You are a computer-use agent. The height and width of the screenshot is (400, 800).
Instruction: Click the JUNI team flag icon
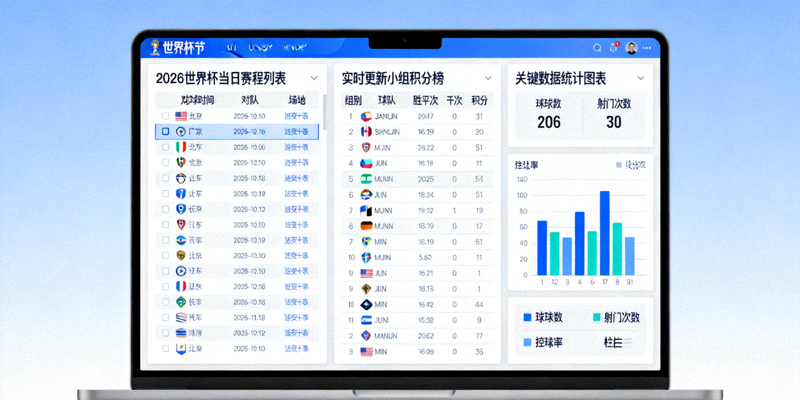click(x=366, y=320)
